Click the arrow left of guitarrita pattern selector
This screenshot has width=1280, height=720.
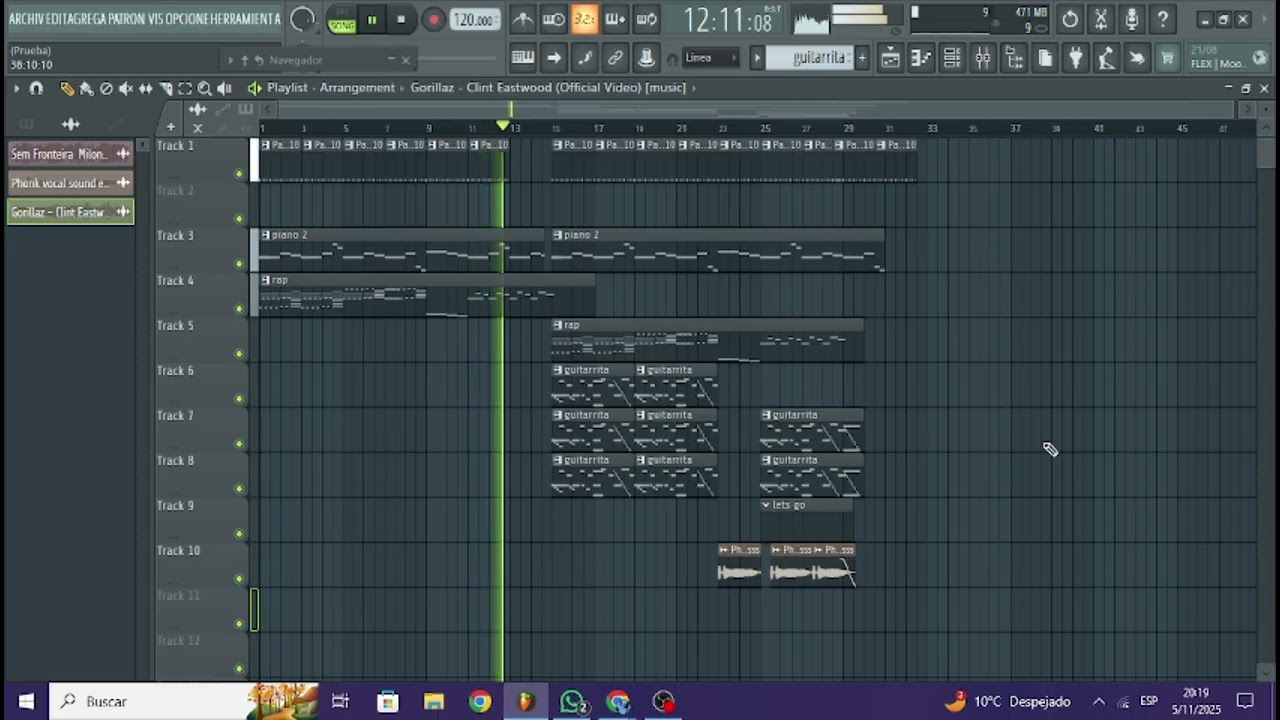pos(757,58)
